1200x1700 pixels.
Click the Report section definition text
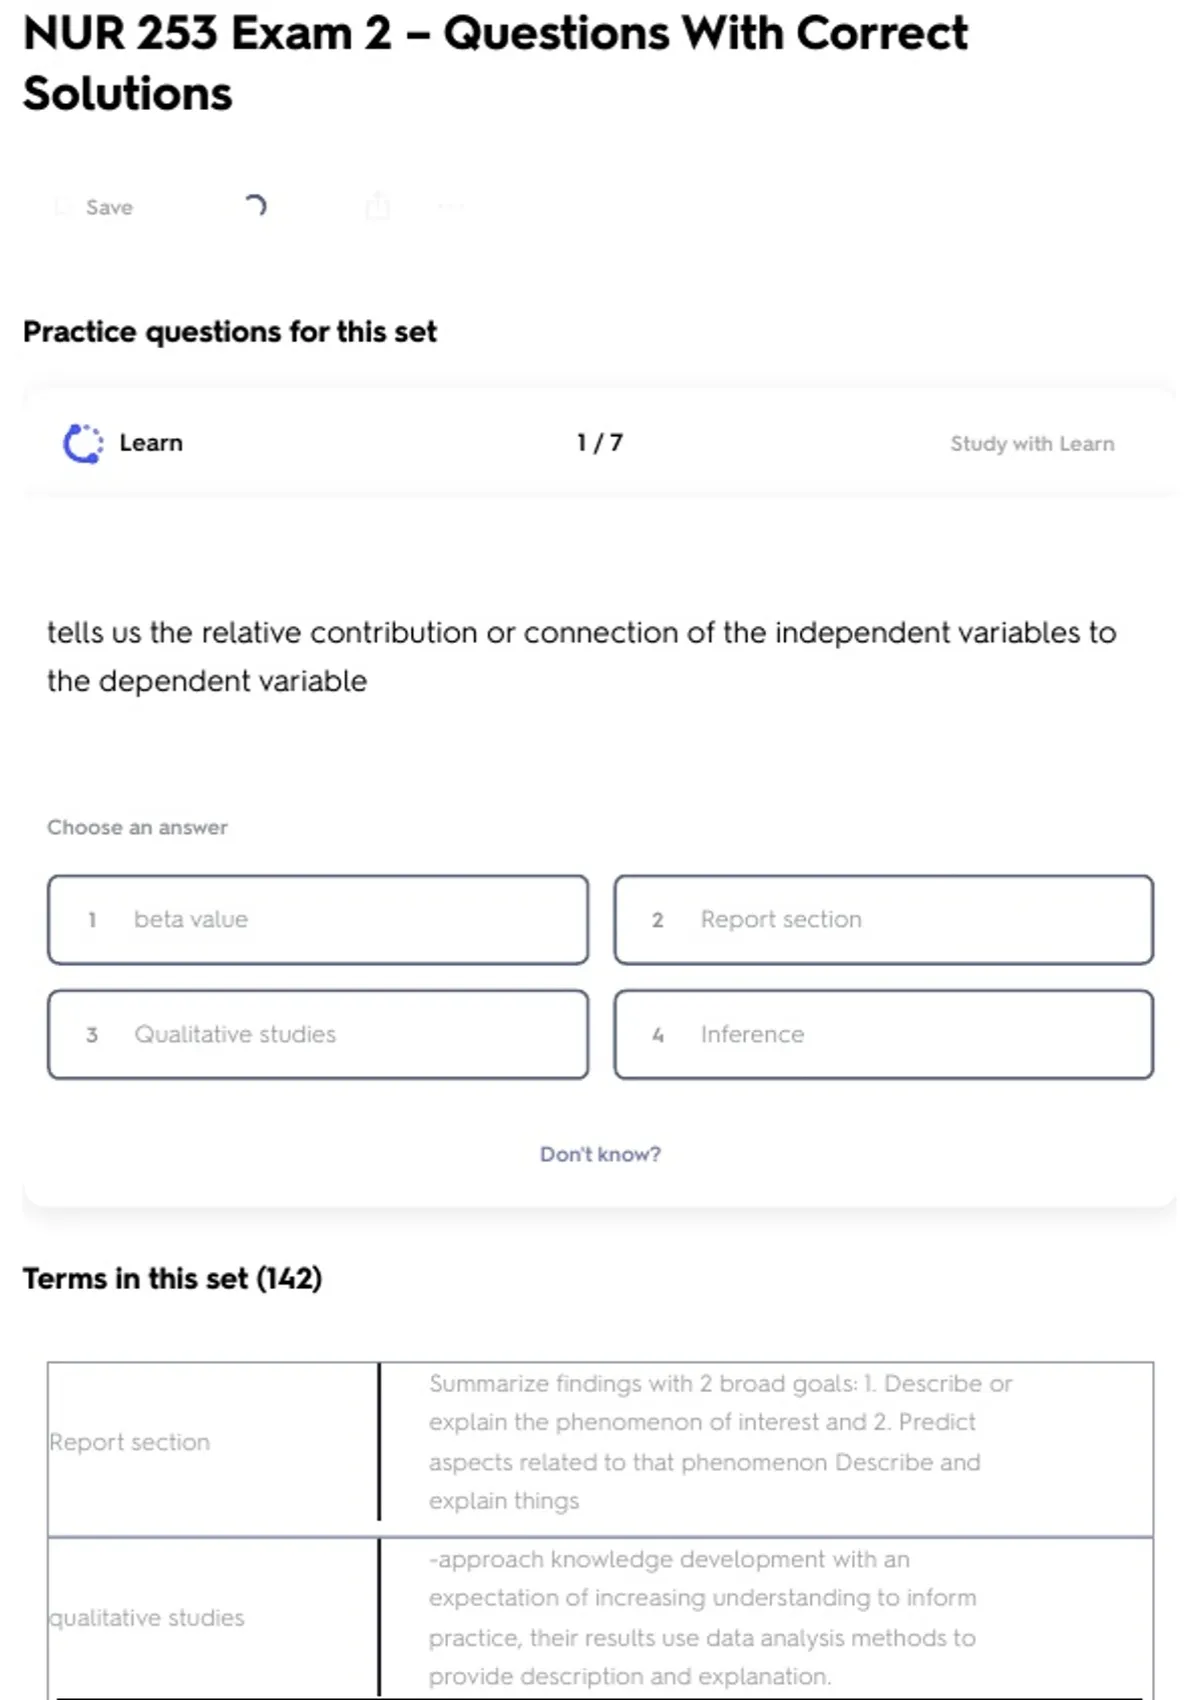pyautogui.click(x=720, y=1442)
